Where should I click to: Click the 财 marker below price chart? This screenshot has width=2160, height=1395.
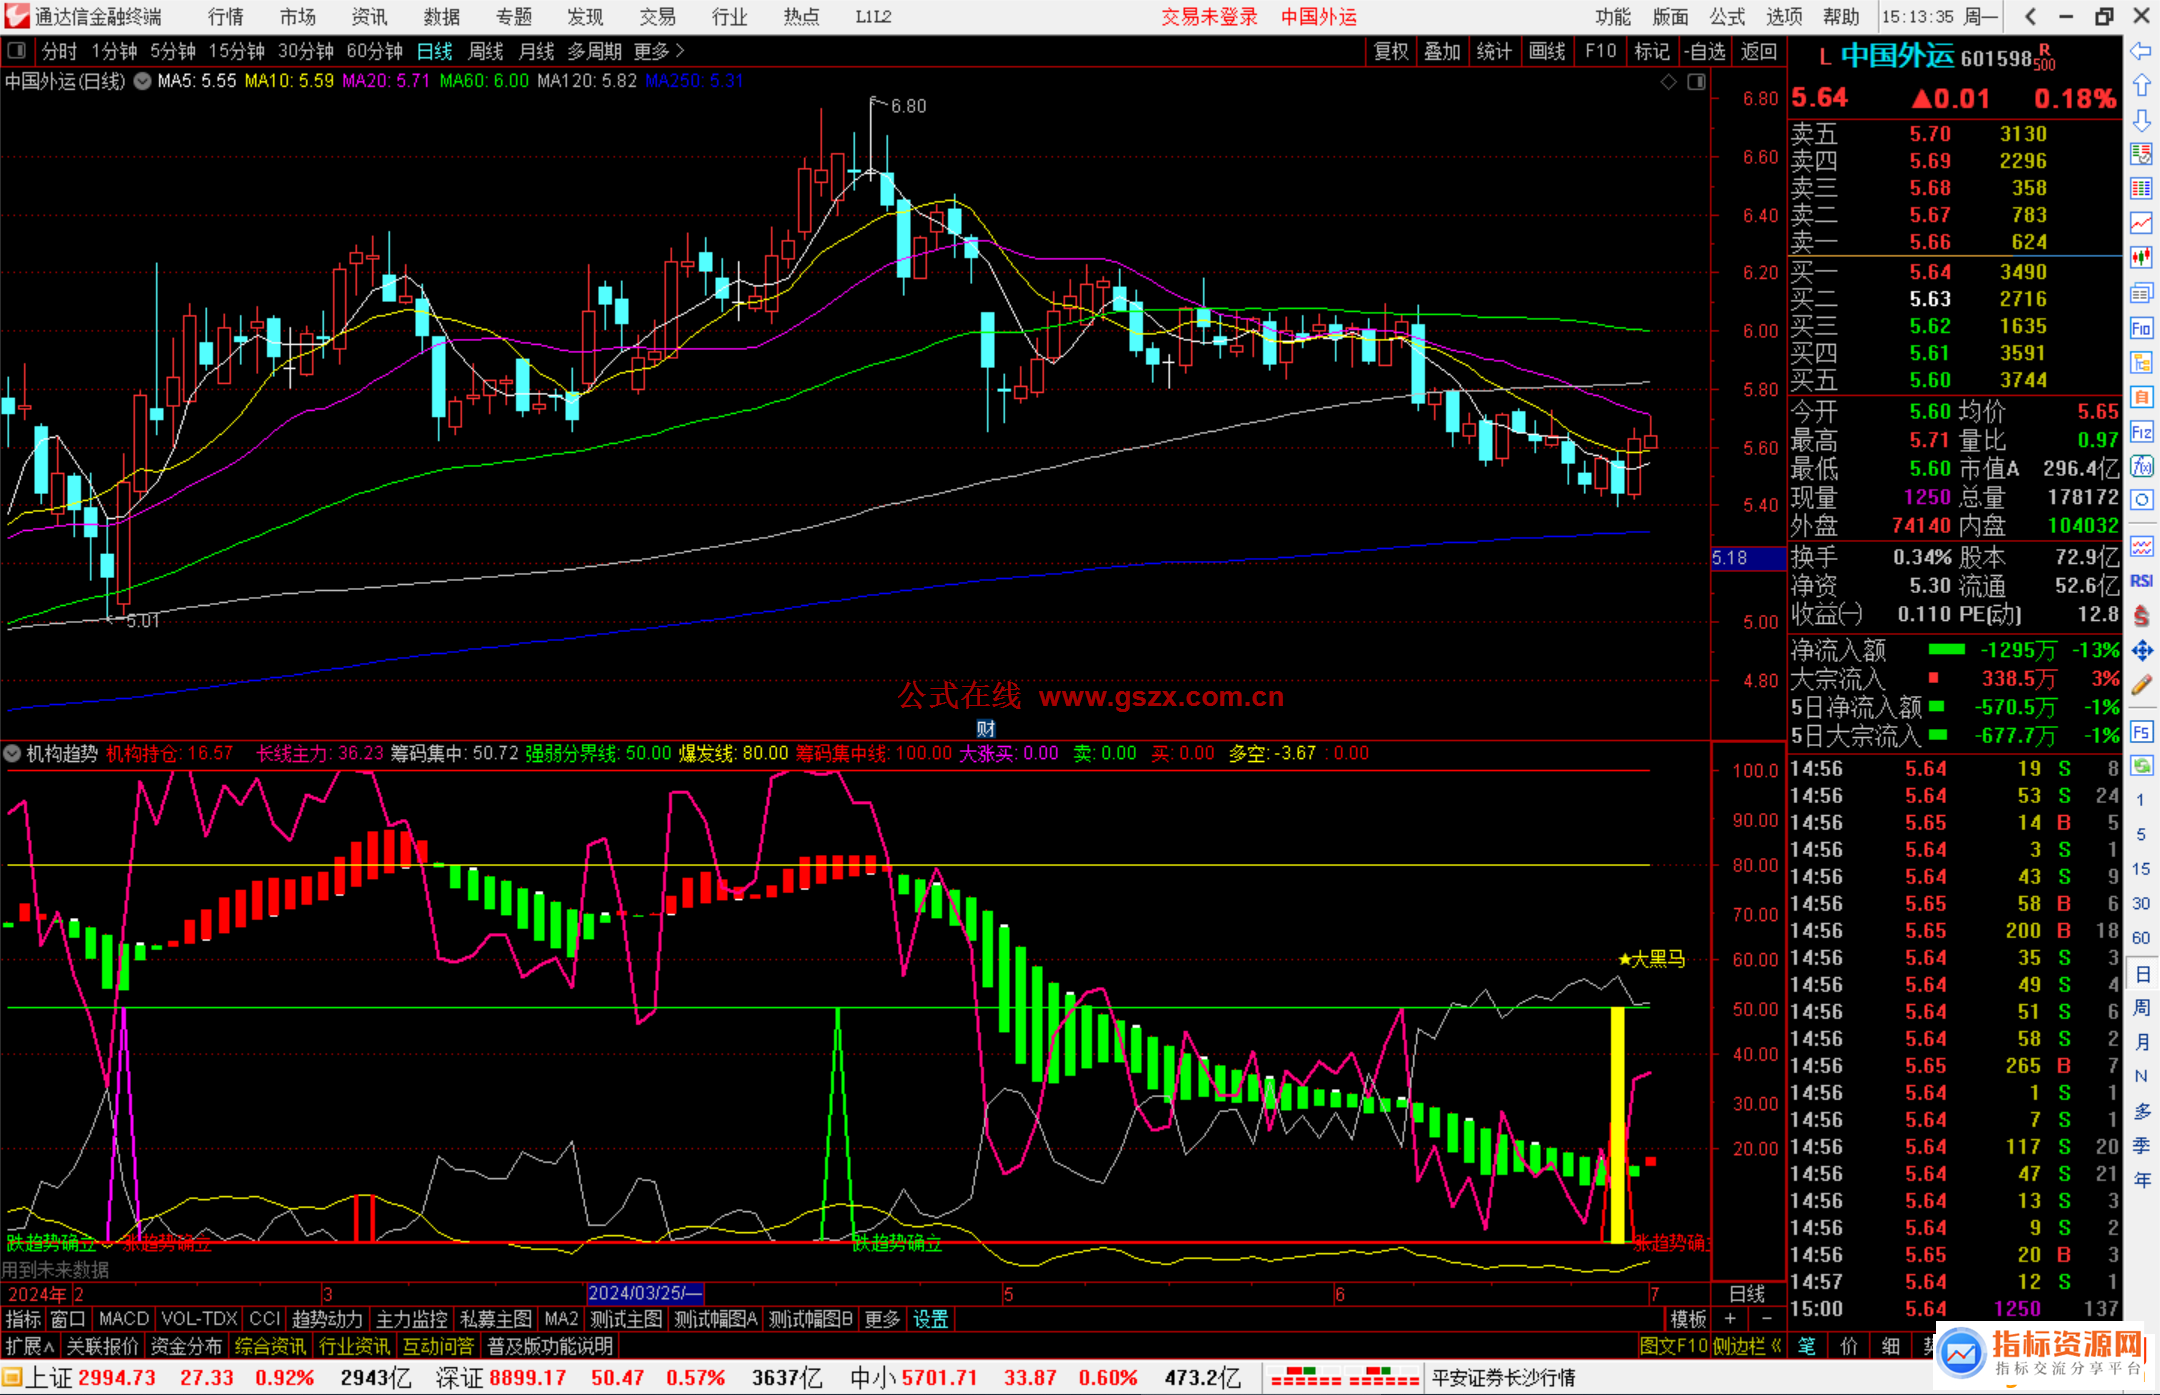click(x=985, y=729)
